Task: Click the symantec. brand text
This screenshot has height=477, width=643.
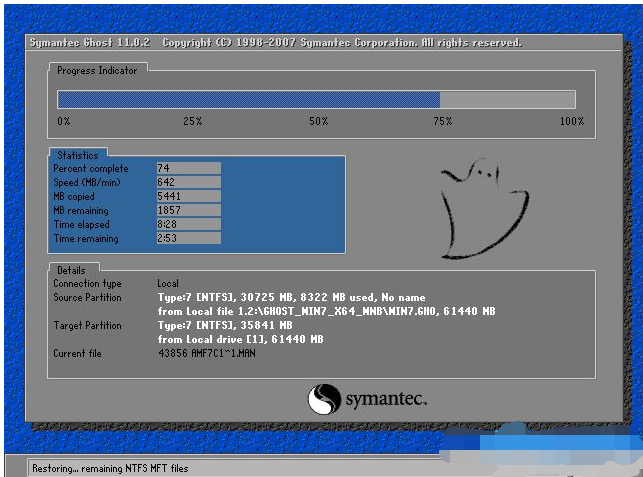Action: click(386, 400)
